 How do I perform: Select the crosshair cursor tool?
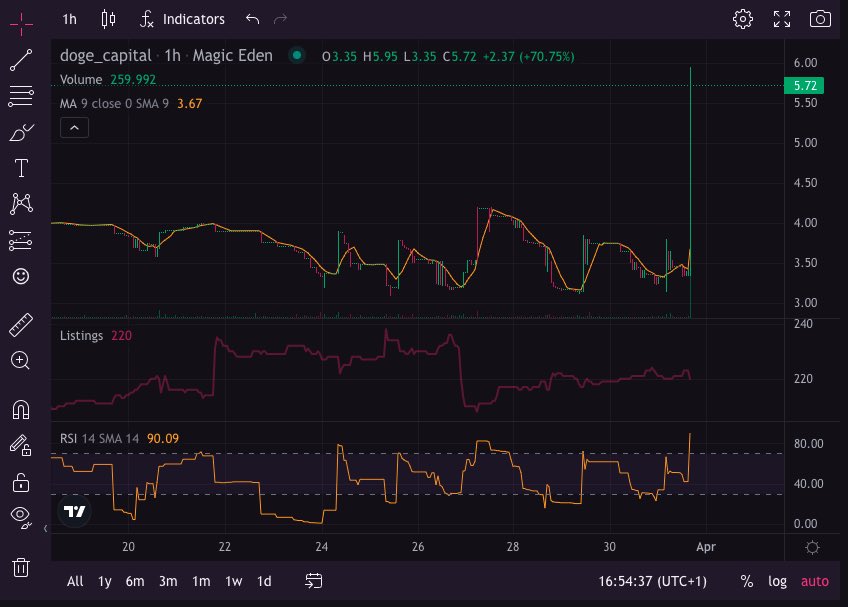click(x=21, y=23)
